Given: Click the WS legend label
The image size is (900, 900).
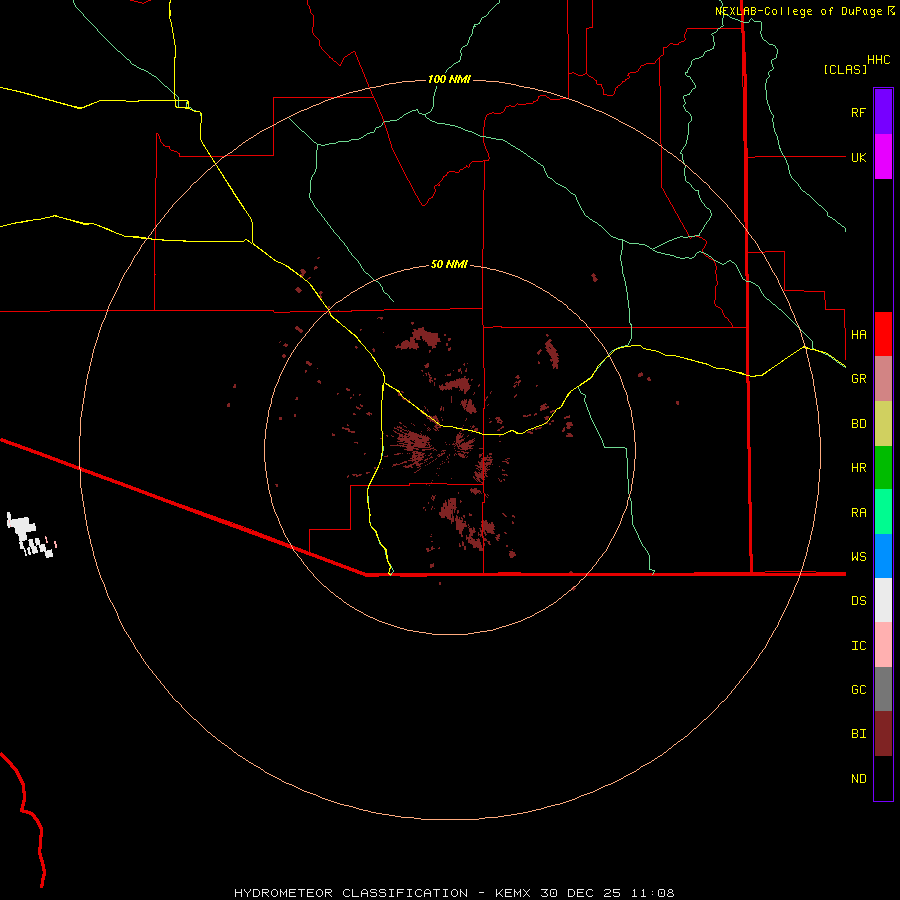Looking at the screenshot, I should (858, 556).
